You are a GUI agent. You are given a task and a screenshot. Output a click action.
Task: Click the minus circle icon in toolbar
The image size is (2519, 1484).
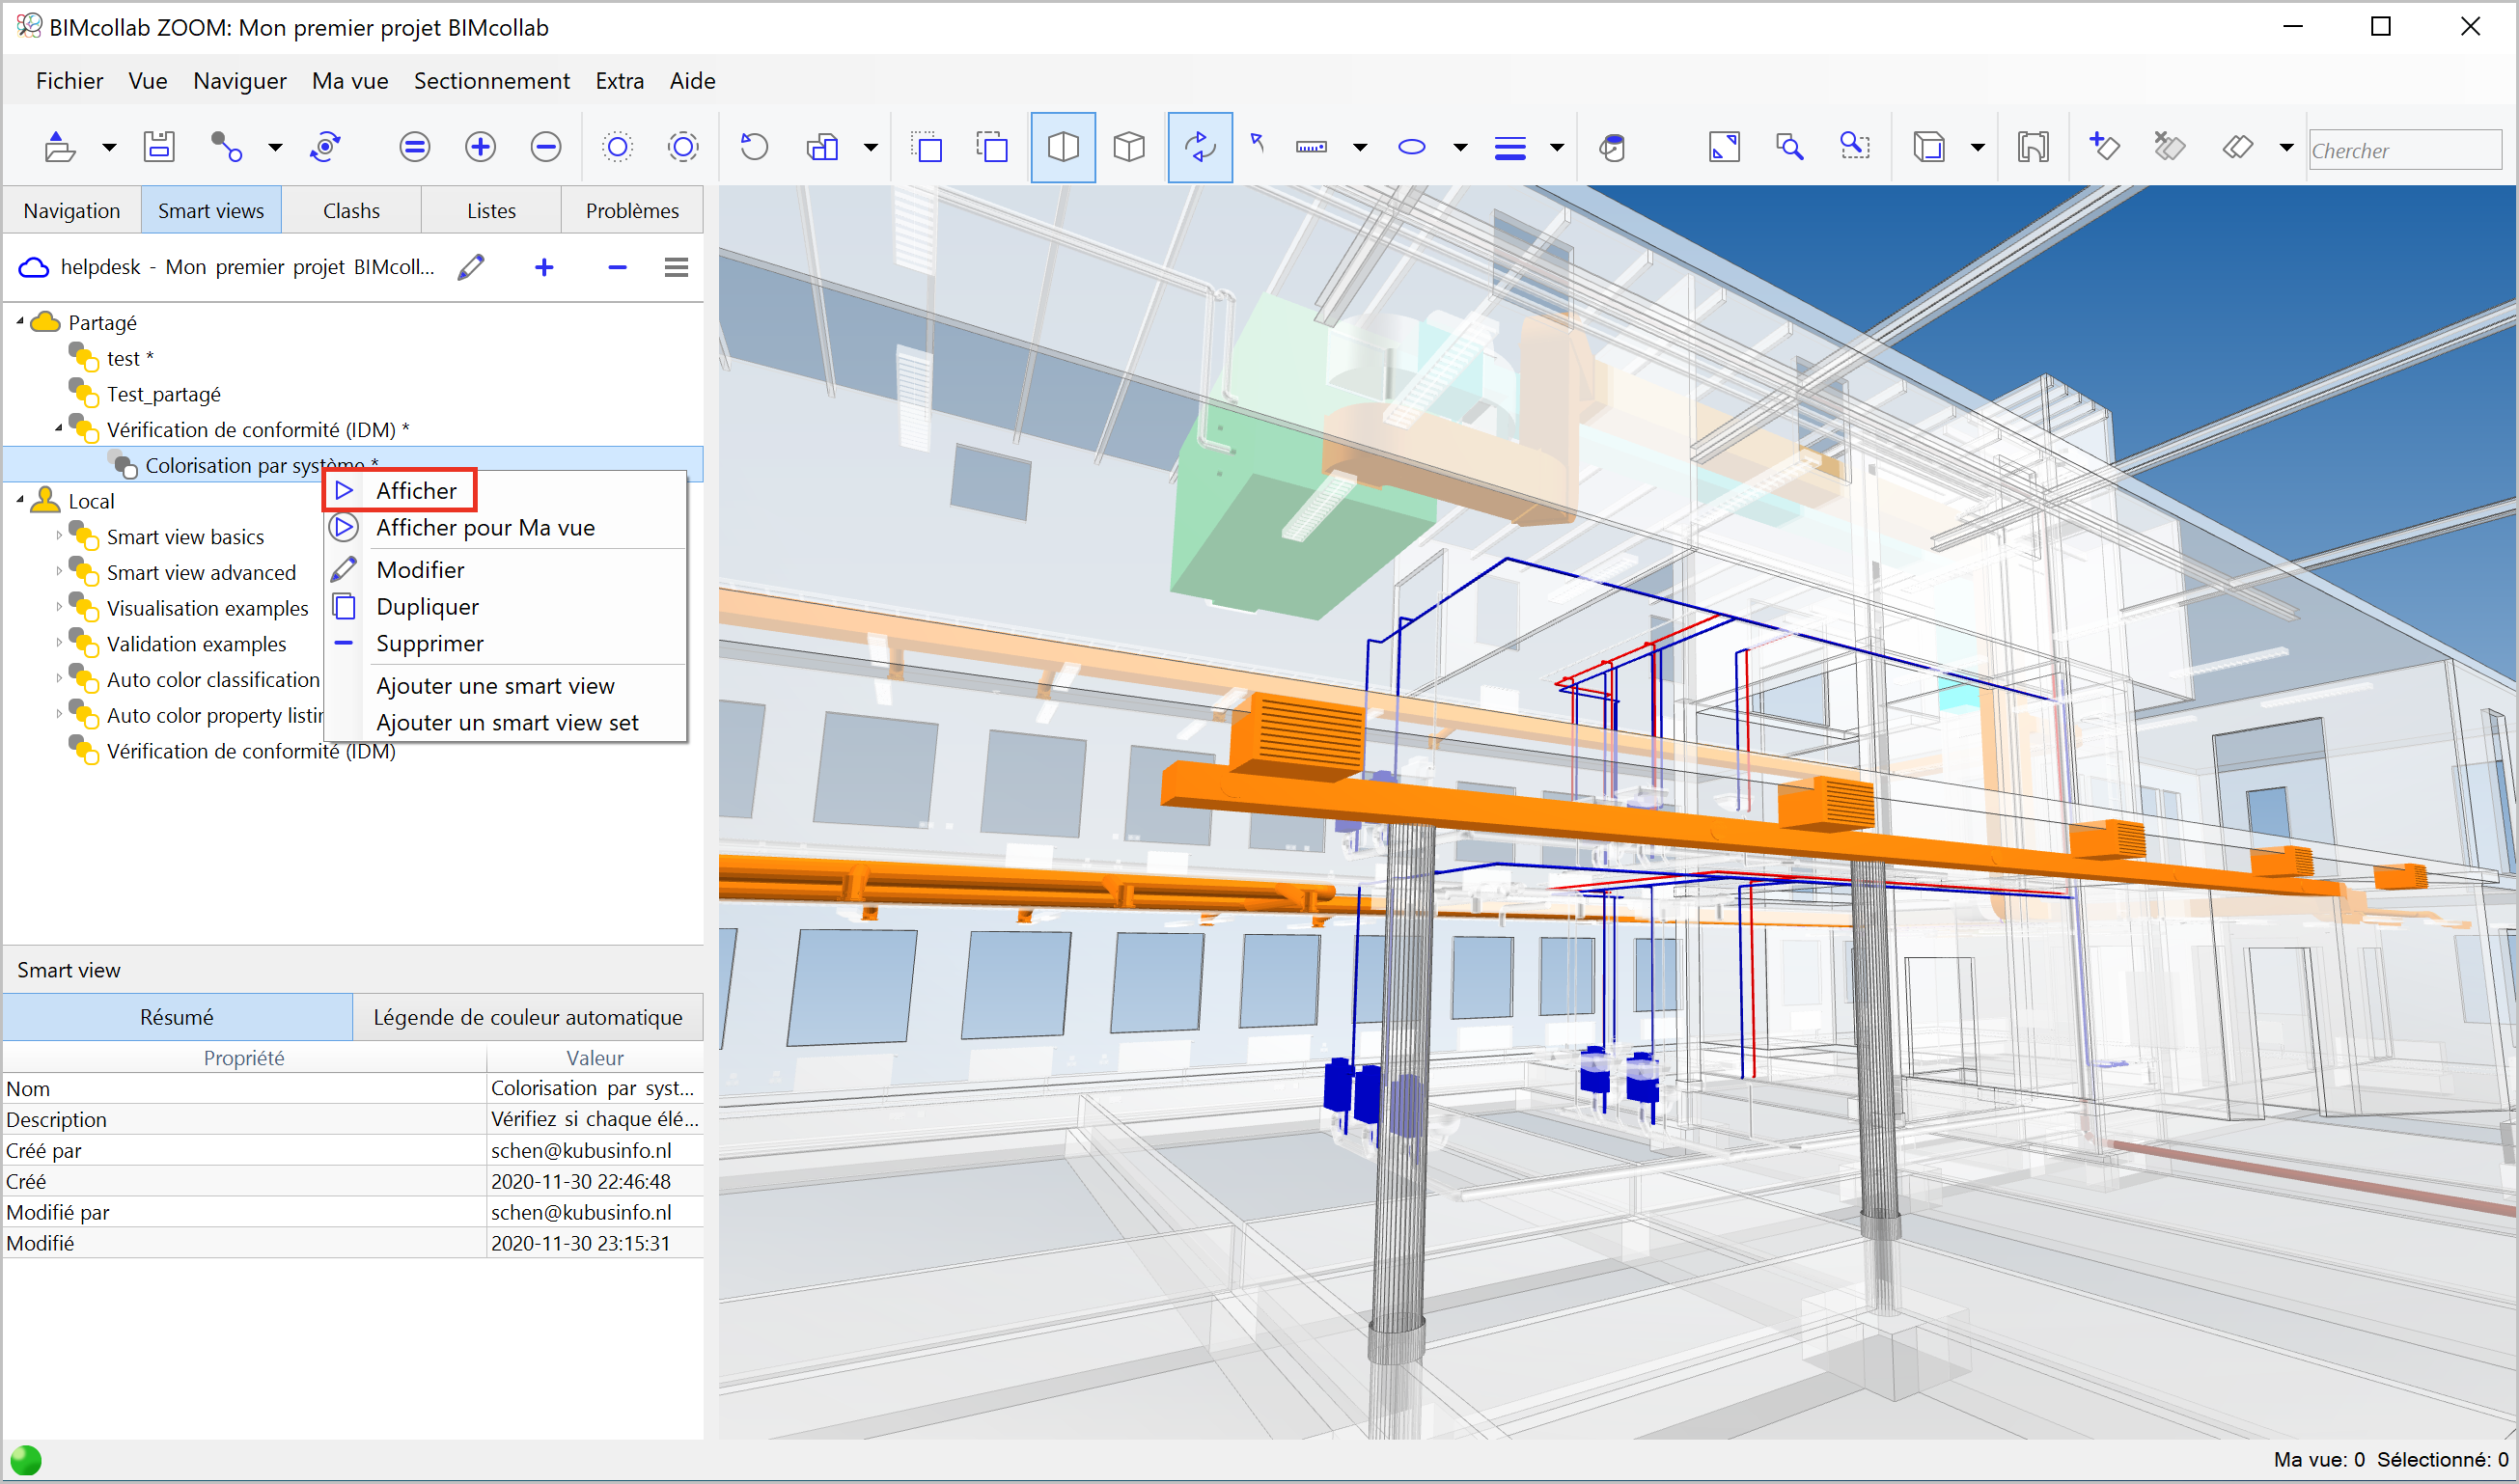point(546,147)
